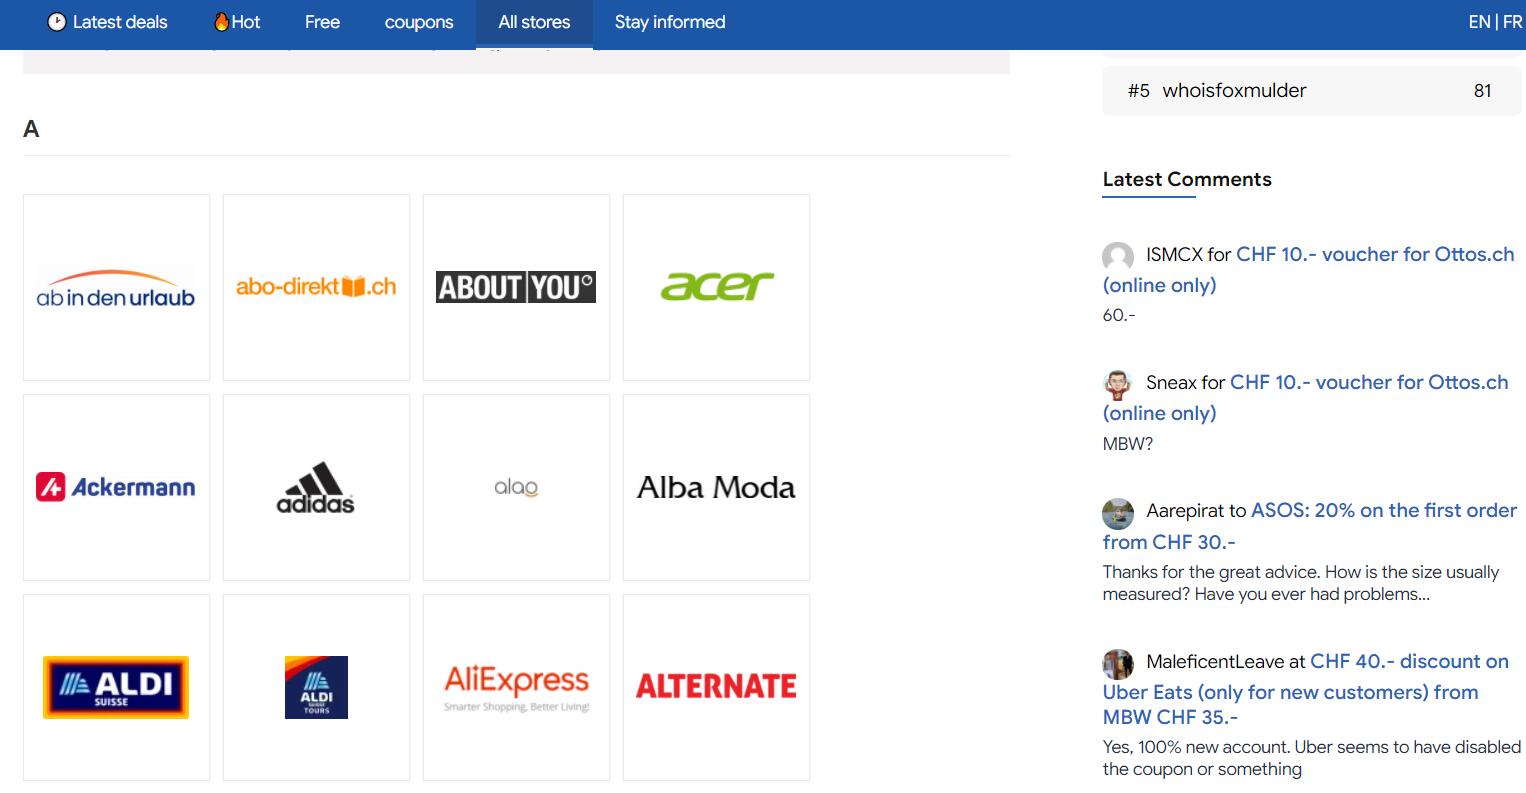This screenshot has height=793, width=1526.
Task: Open the Free menu item
Action: (x=322, y=22)
